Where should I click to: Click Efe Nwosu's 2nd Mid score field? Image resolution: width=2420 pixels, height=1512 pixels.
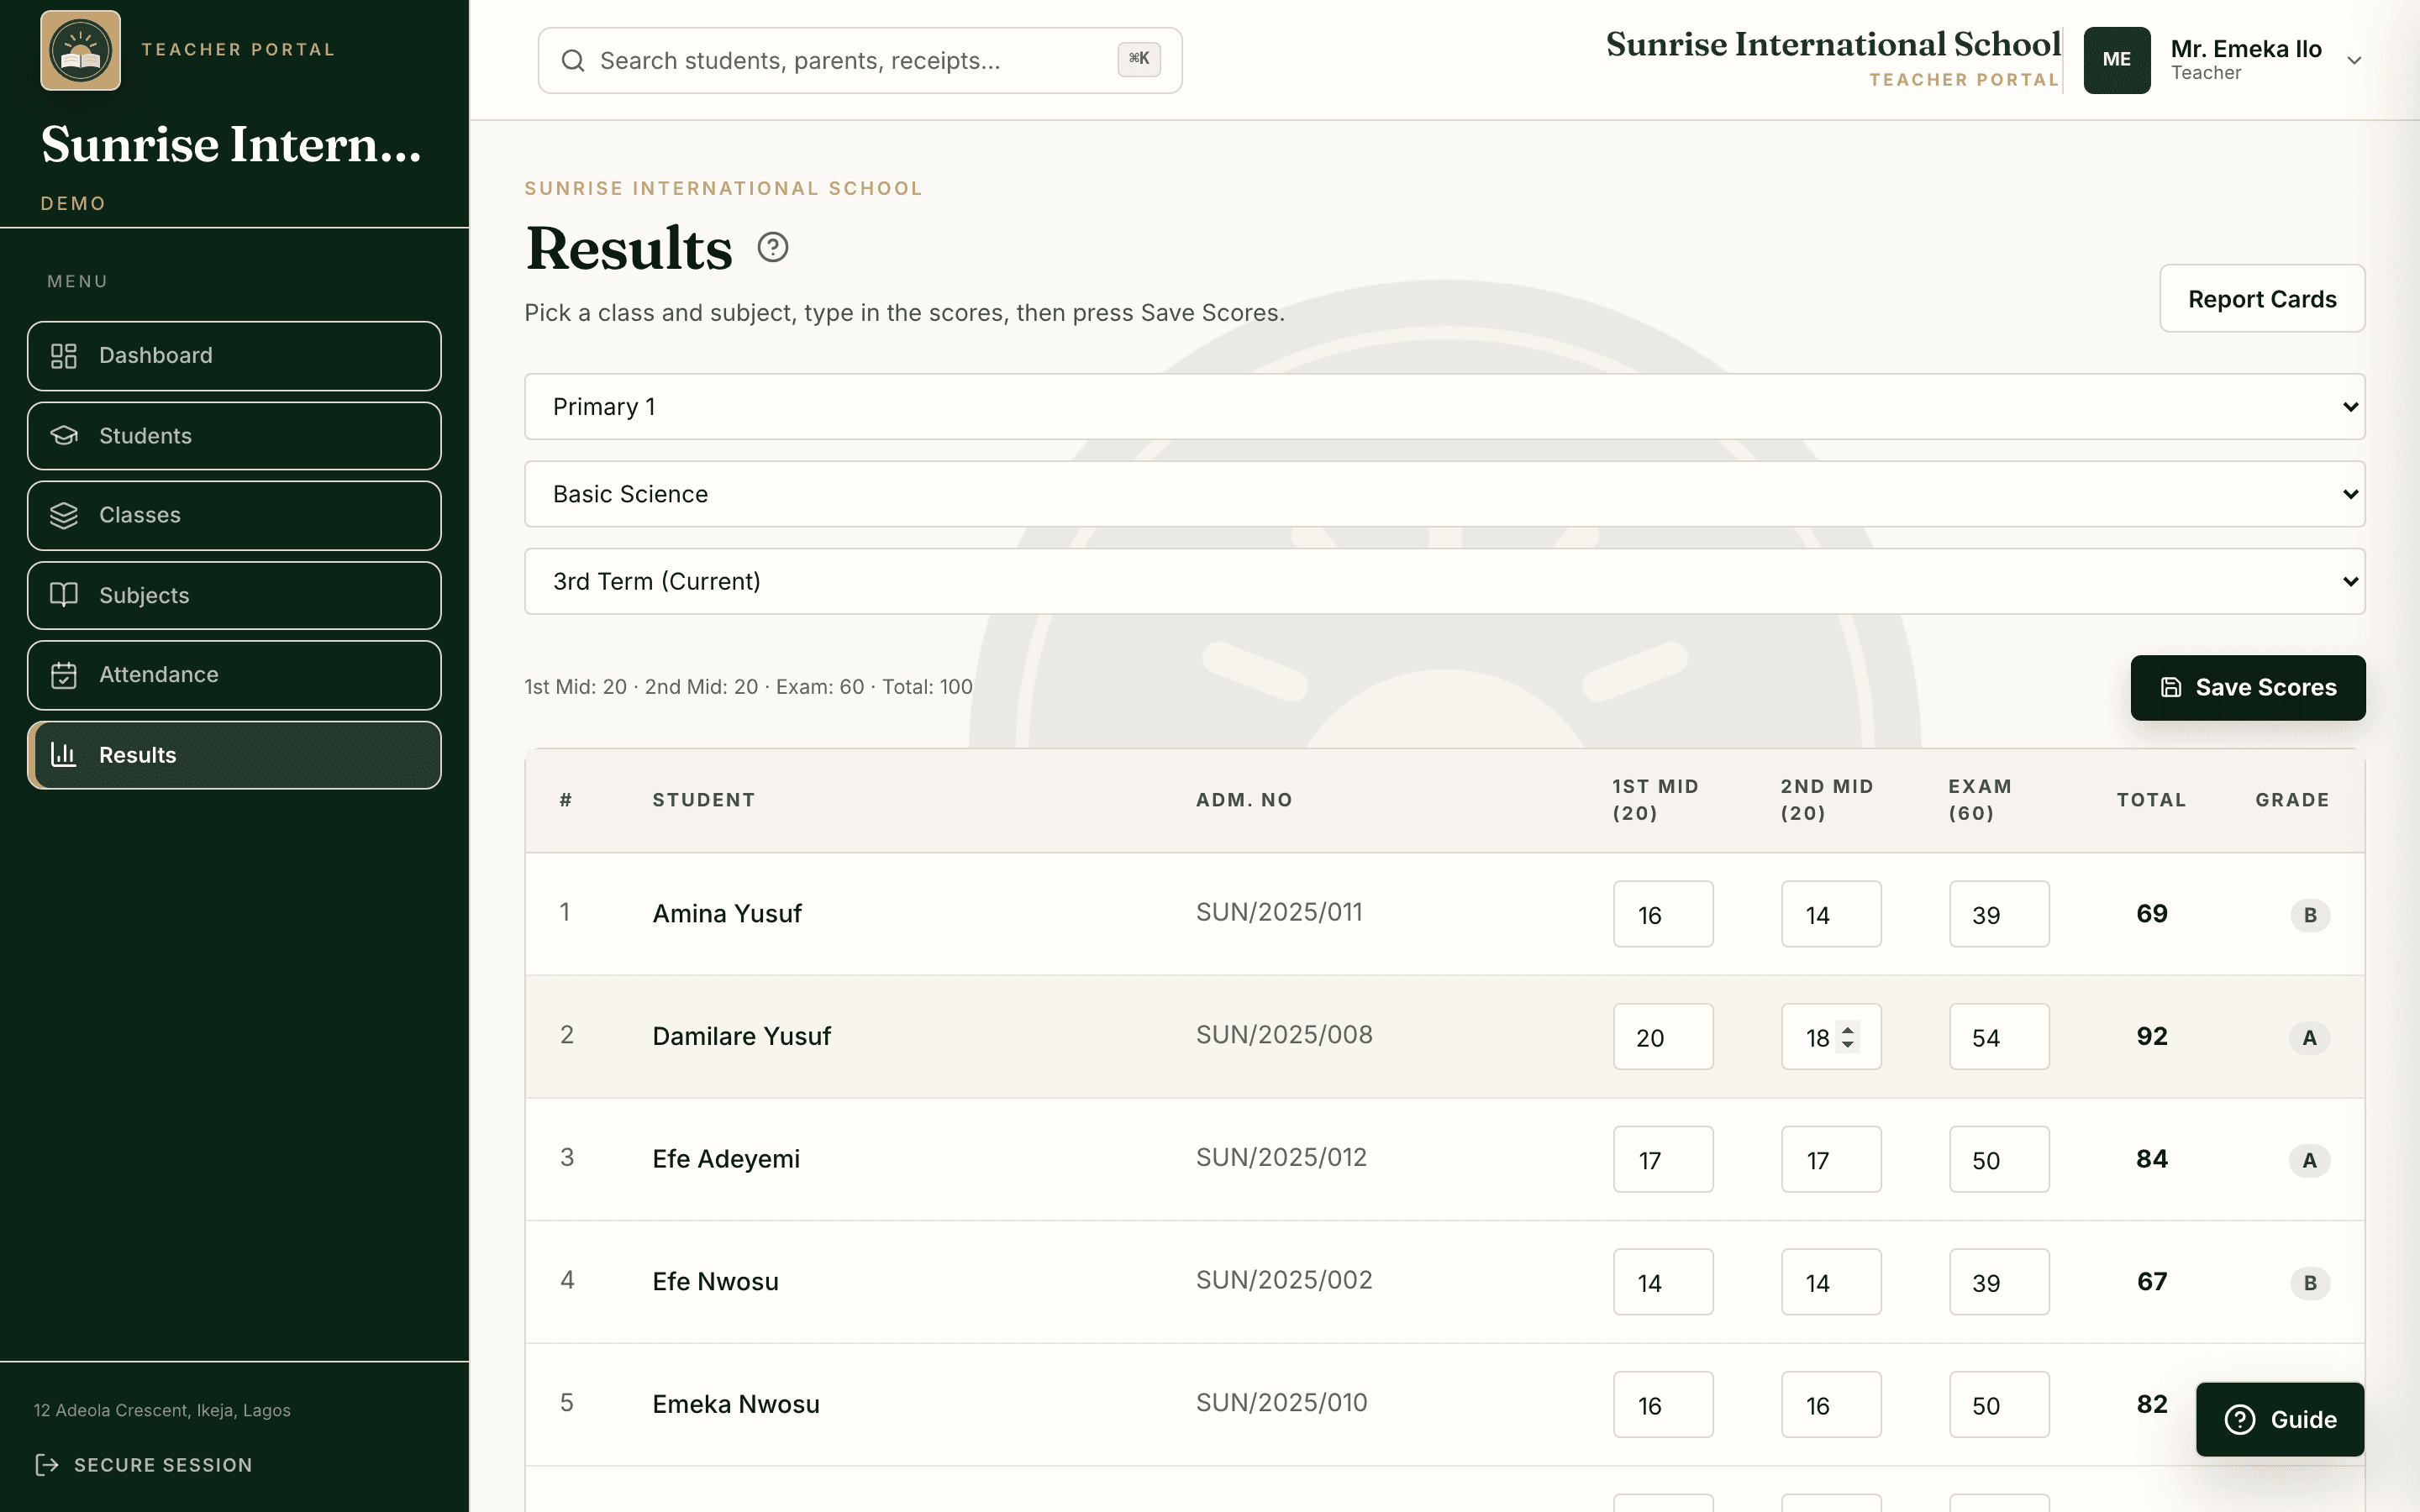click(1831, 1282)
